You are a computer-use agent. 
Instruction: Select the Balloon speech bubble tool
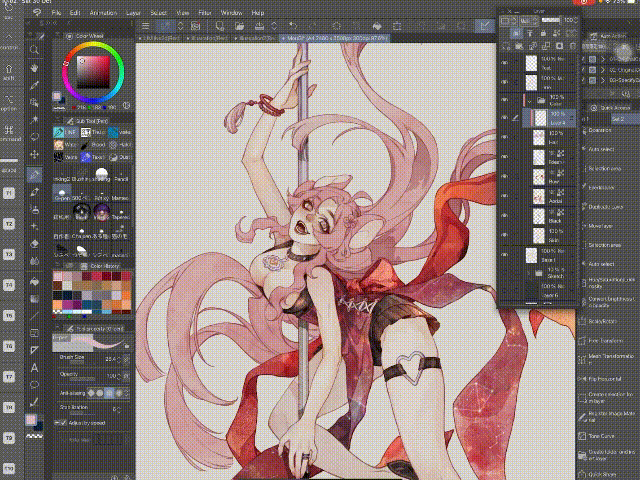coord(34,384)
